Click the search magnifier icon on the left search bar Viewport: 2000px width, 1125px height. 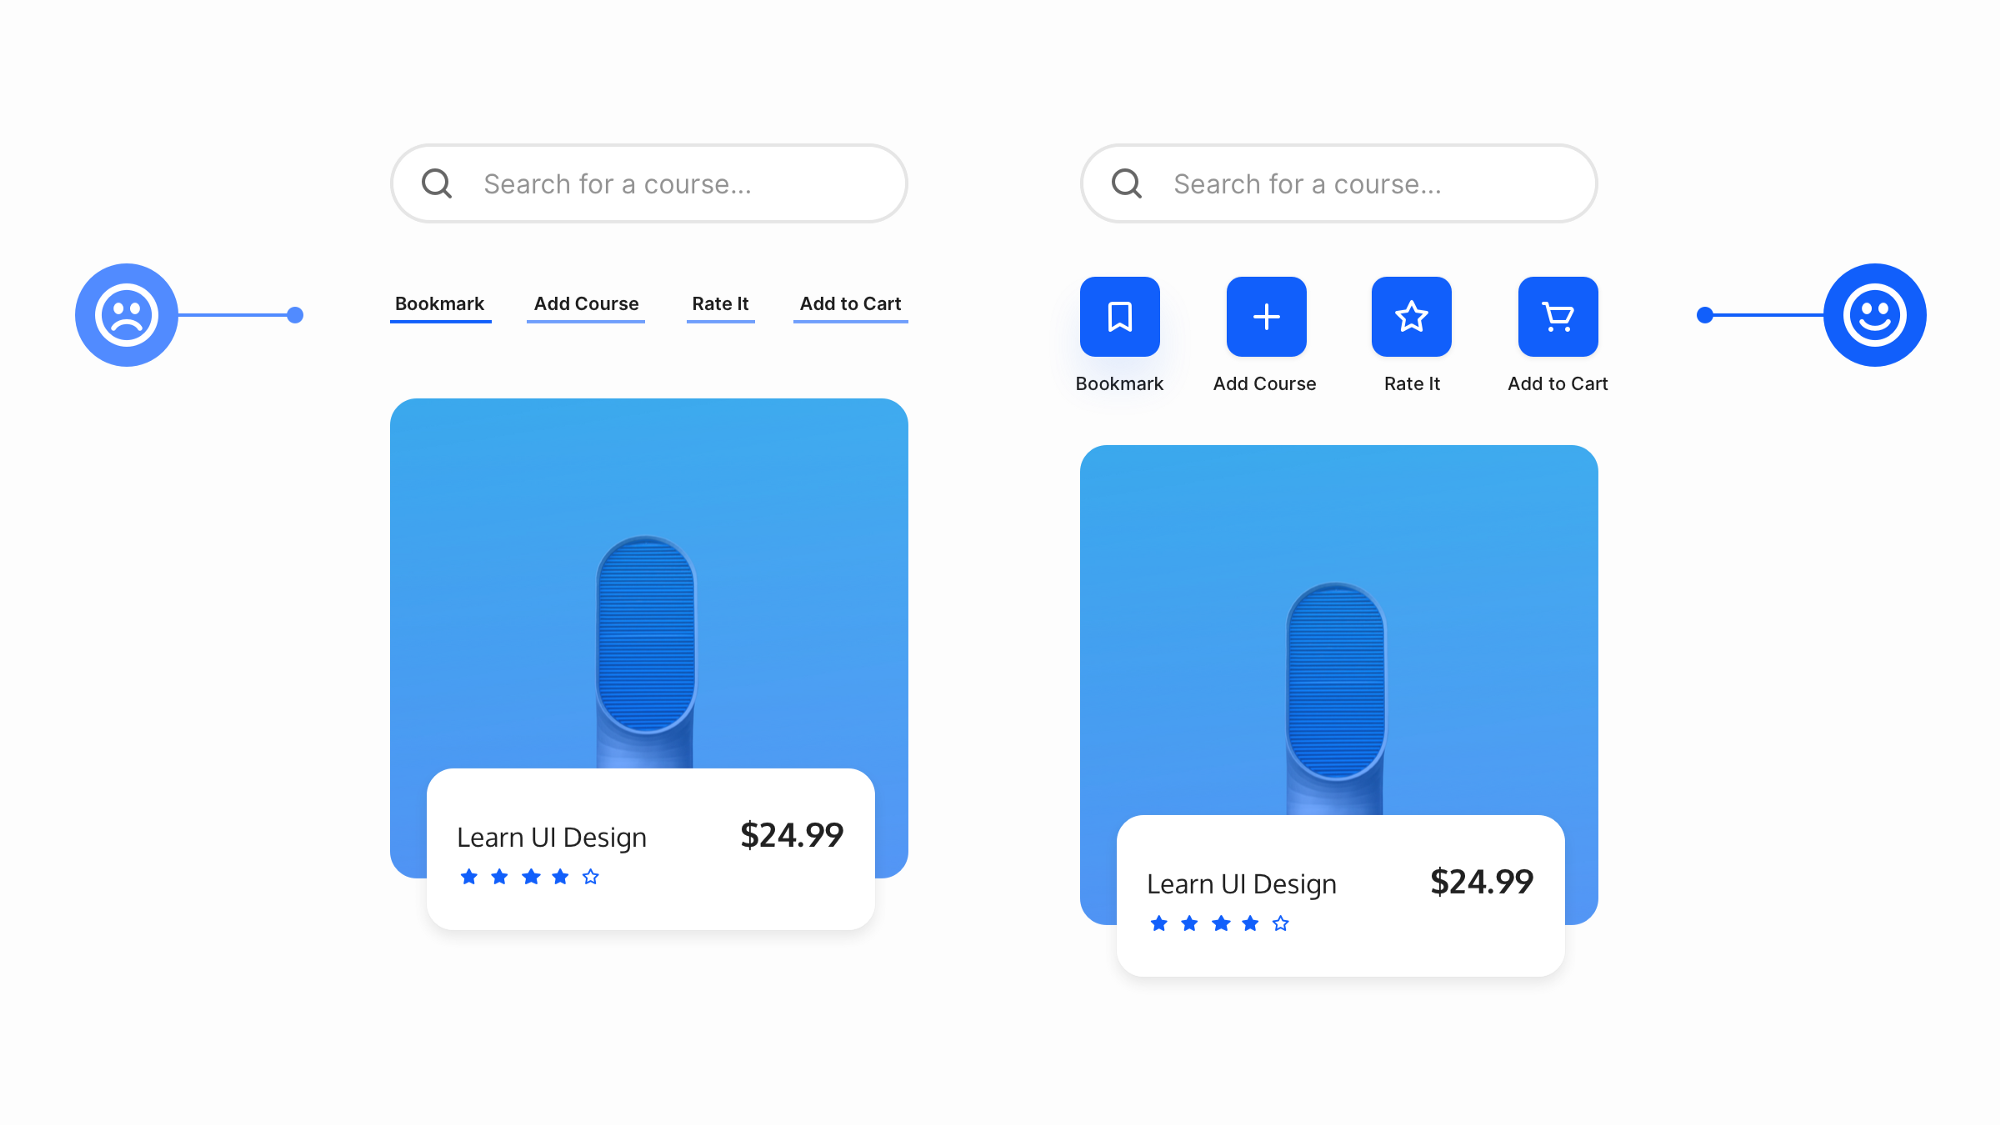(437, 183)
